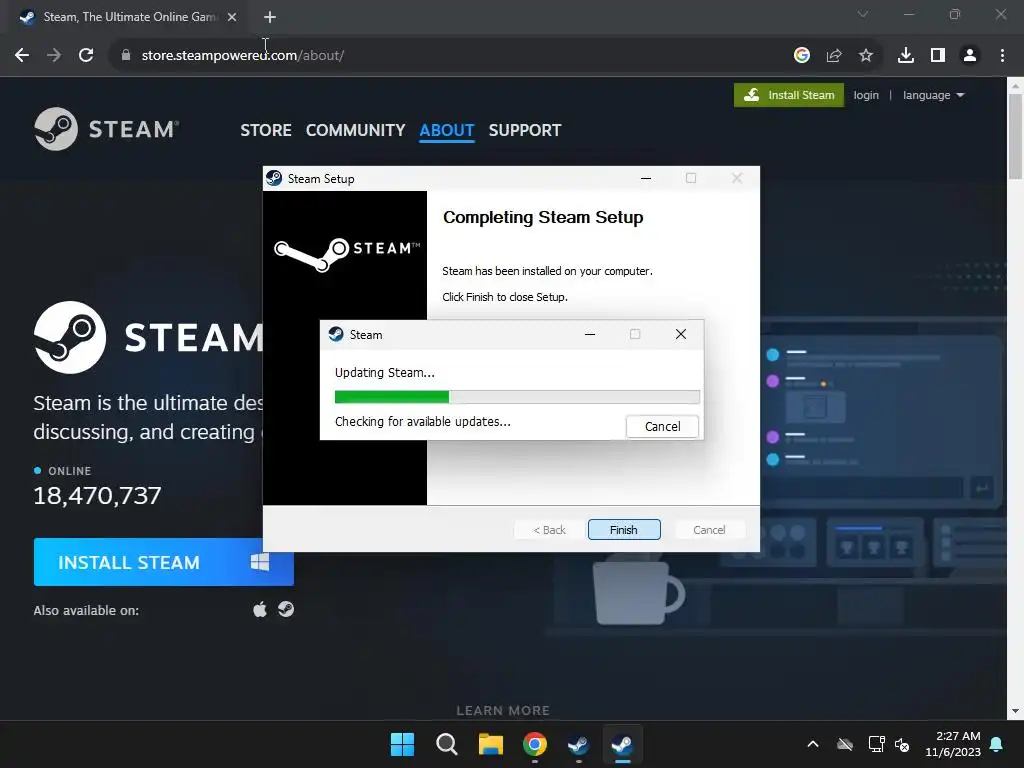
Task: Click the muted volume tray icon
Action: pos(902,744)
